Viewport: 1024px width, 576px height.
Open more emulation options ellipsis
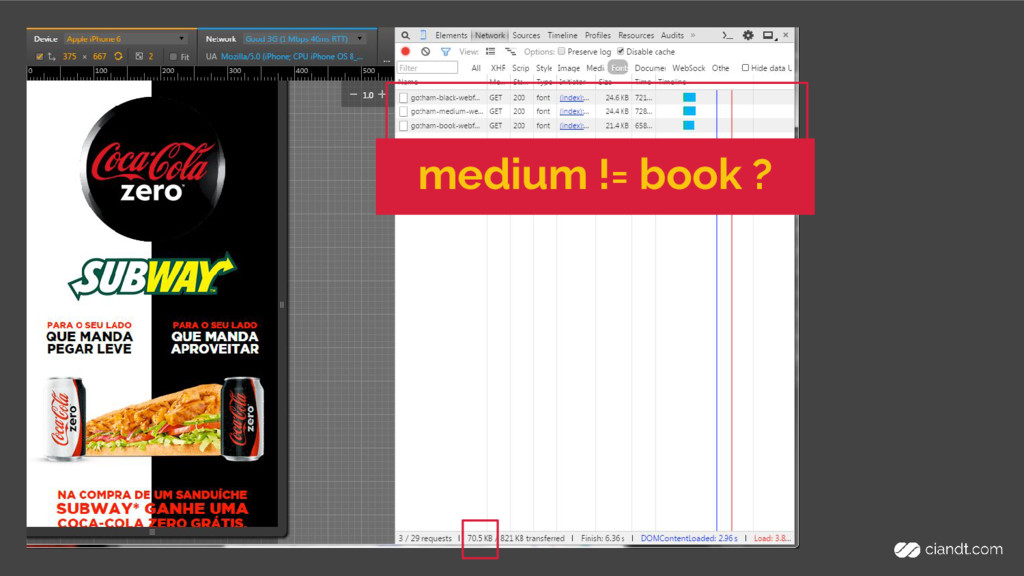coord(387,59)
